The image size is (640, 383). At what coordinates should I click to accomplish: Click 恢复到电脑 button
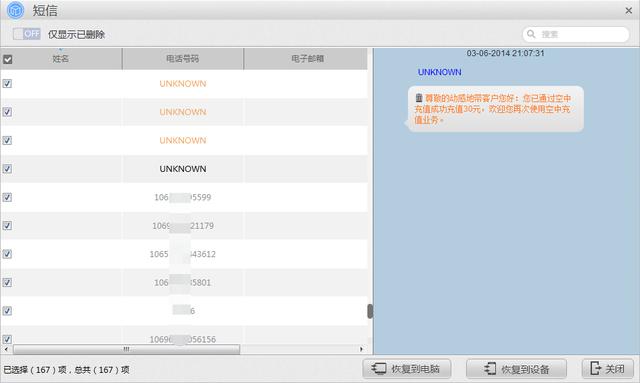point(407,369)
